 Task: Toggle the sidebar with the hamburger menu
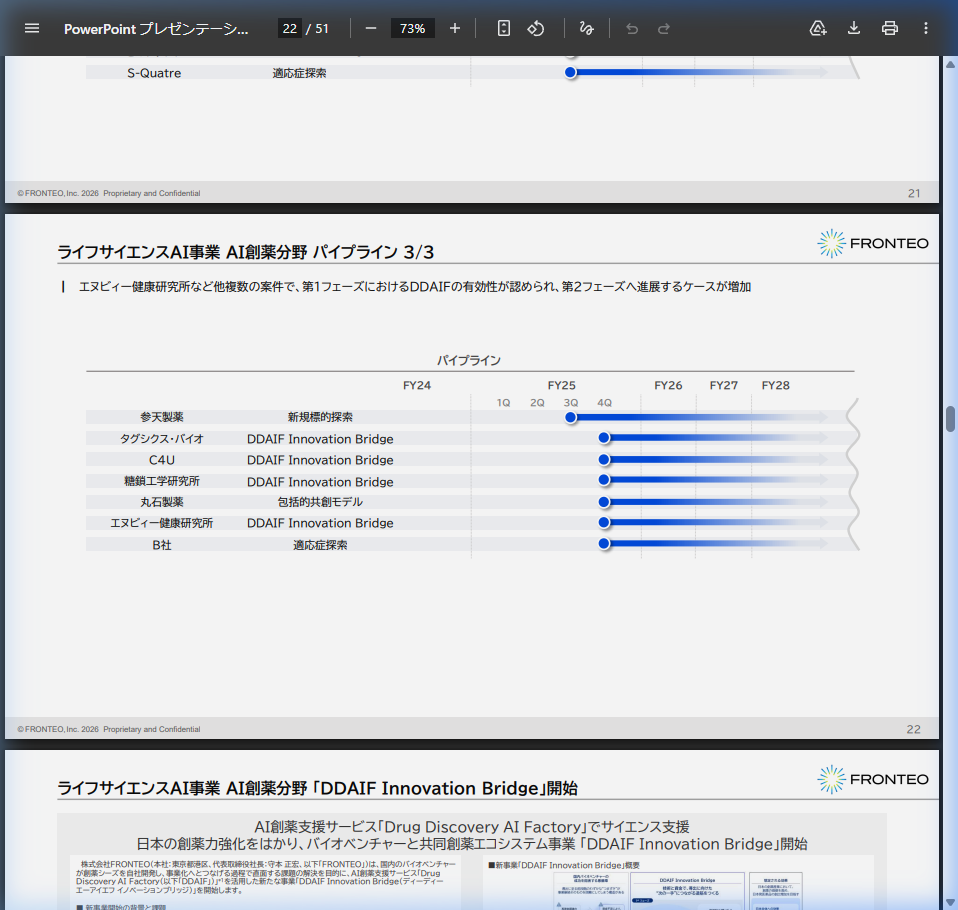(32, 28)
